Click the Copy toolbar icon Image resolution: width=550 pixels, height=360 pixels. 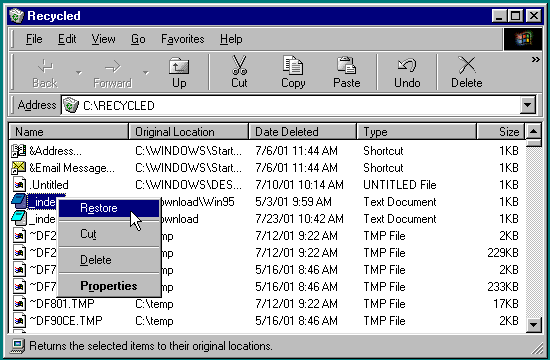293,66
